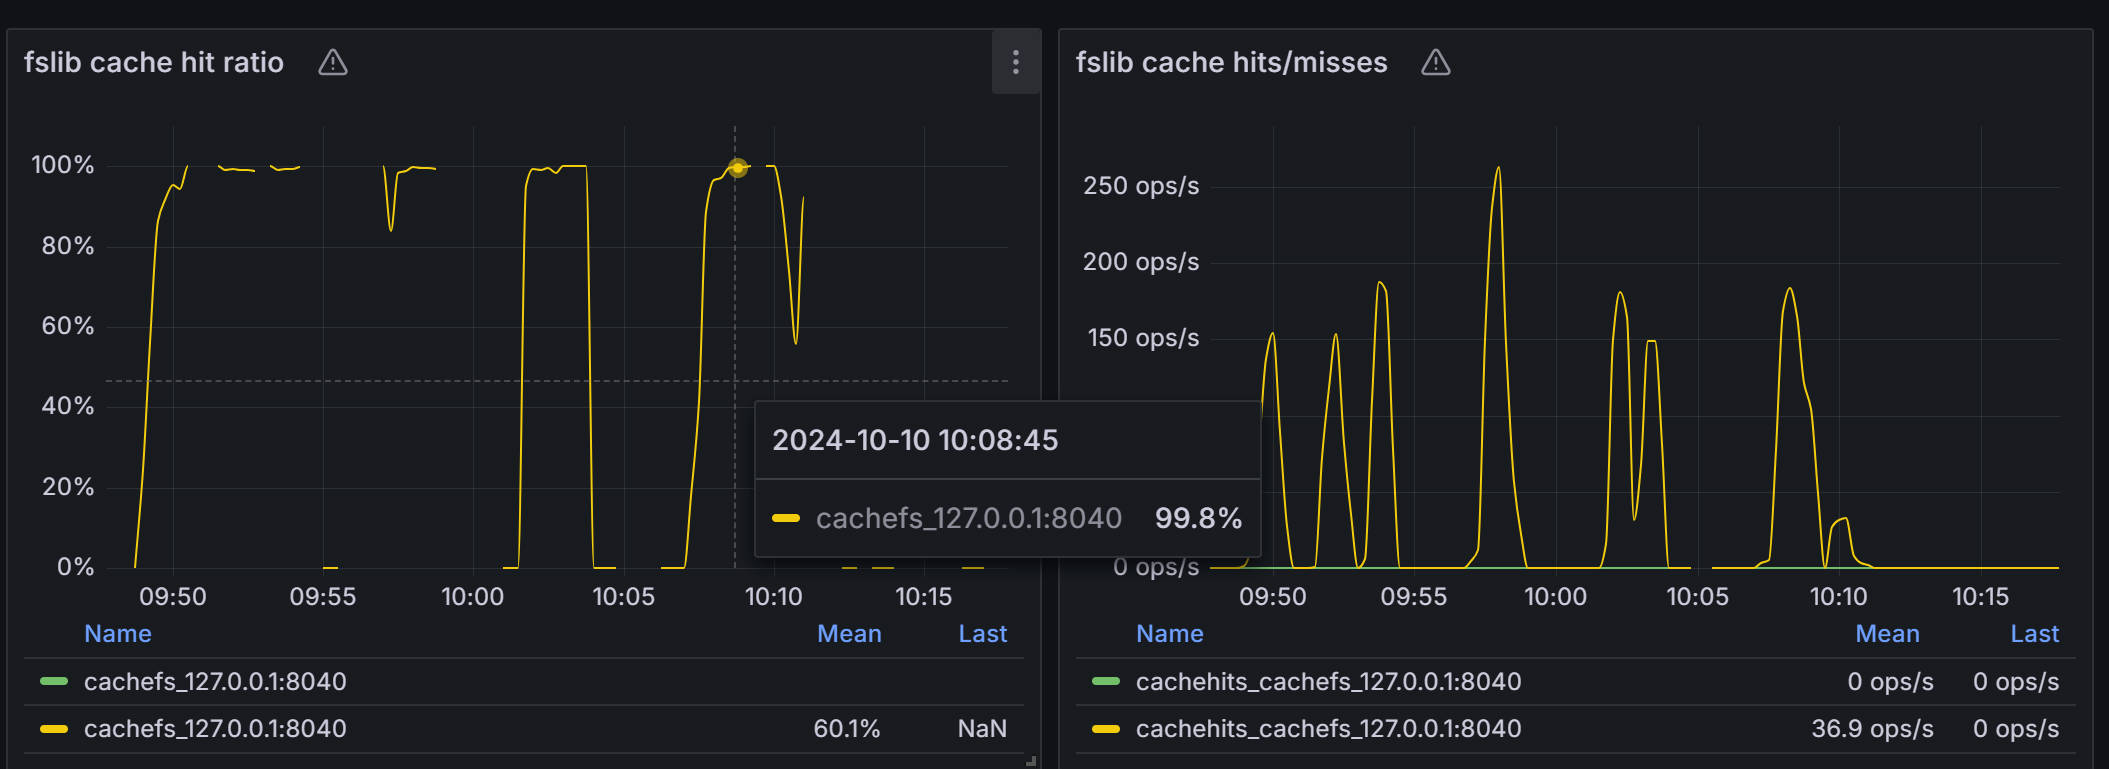This screenshot has width=2109, height=769.
Task: Click the tooltip timestamp 2024-10-10 10:08:45
Action: point(915,440)
